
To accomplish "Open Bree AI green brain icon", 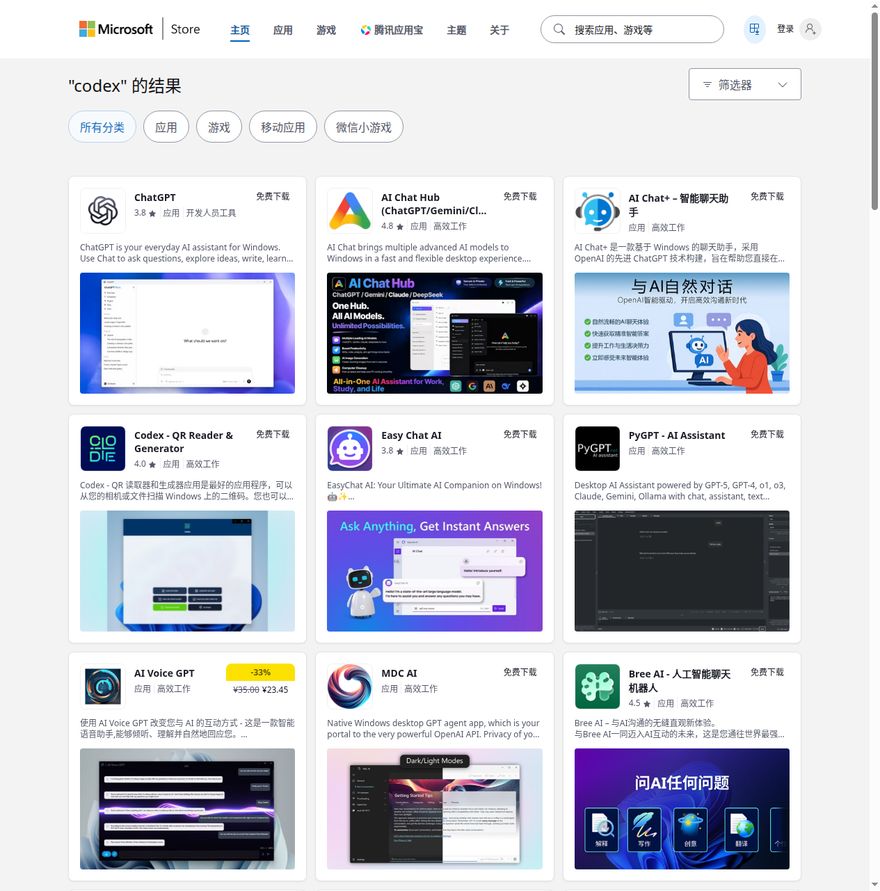I will pos(597,686).
